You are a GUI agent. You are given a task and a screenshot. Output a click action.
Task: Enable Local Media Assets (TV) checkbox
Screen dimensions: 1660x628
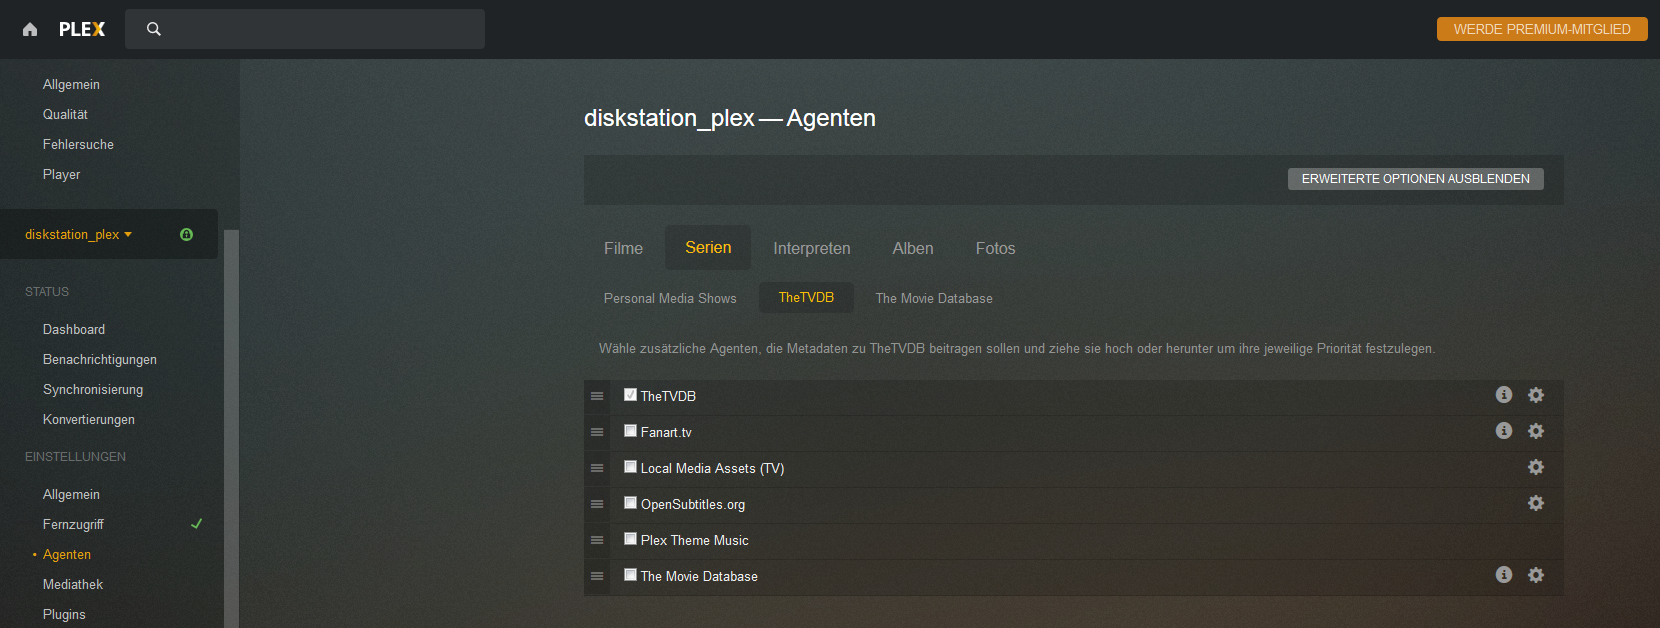coord(630,466)
